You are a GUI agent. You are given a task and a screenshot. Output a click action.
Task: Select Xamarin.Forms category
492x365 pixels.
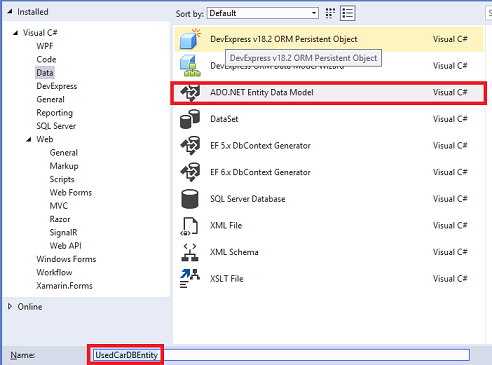64,286
